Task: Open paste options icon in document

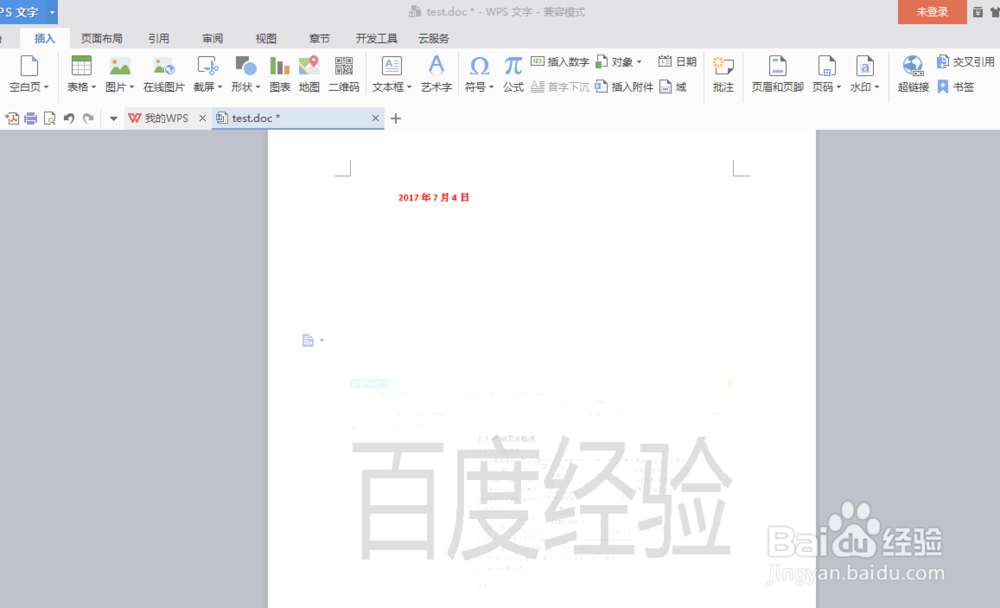Action: point(312,341)
